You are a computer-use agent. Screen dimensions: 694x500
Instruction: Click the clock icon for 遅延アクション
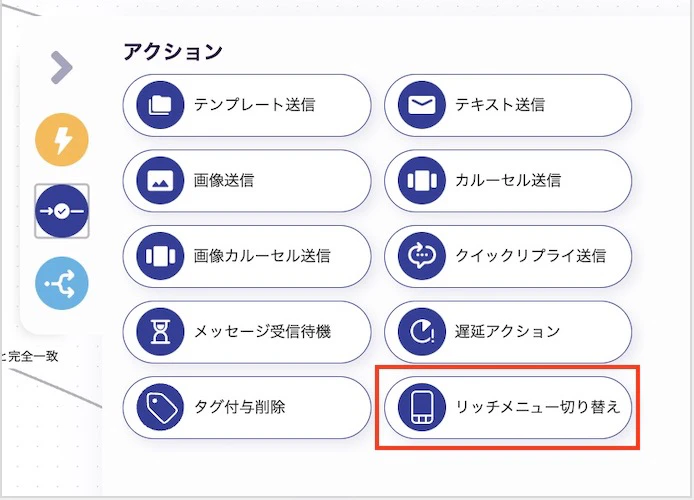tap(421, 332)
